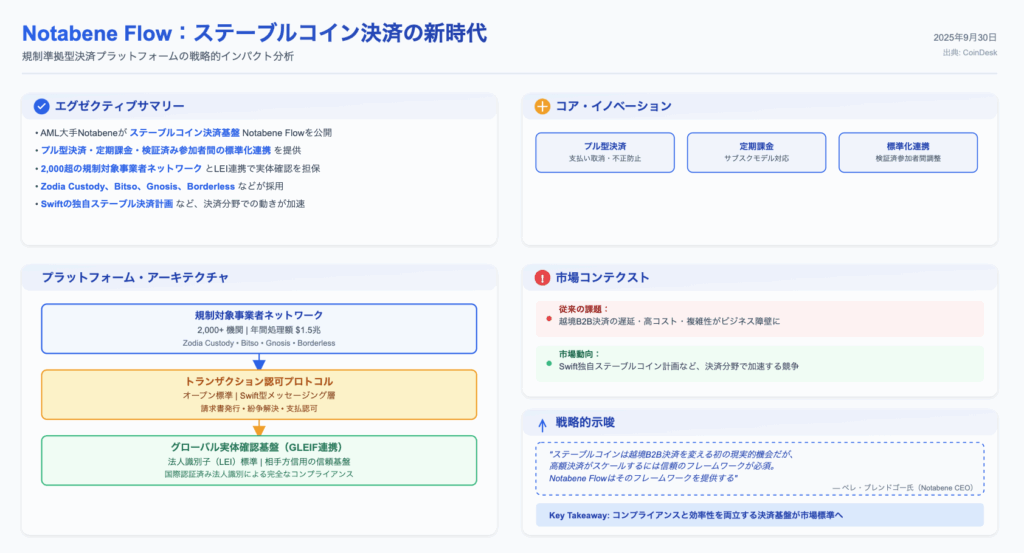Click the green bullet dot next to 市場動向
The height and width of the screenshot is (553, 1024).
click(549, 362)
